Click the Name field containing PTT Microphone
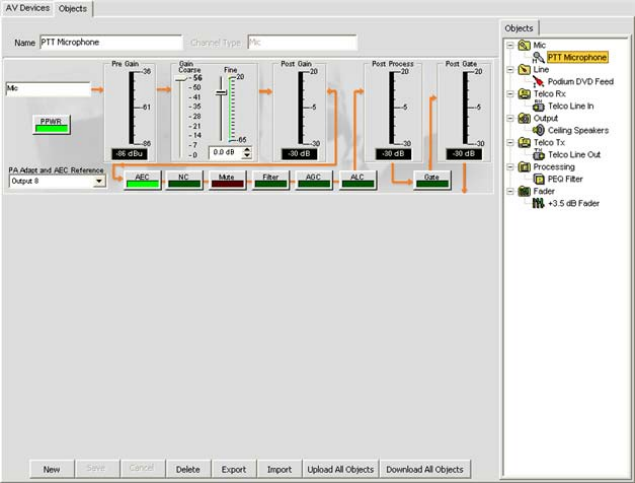The height and width of the screenshot is (483, 635). [x=110, y=43]
